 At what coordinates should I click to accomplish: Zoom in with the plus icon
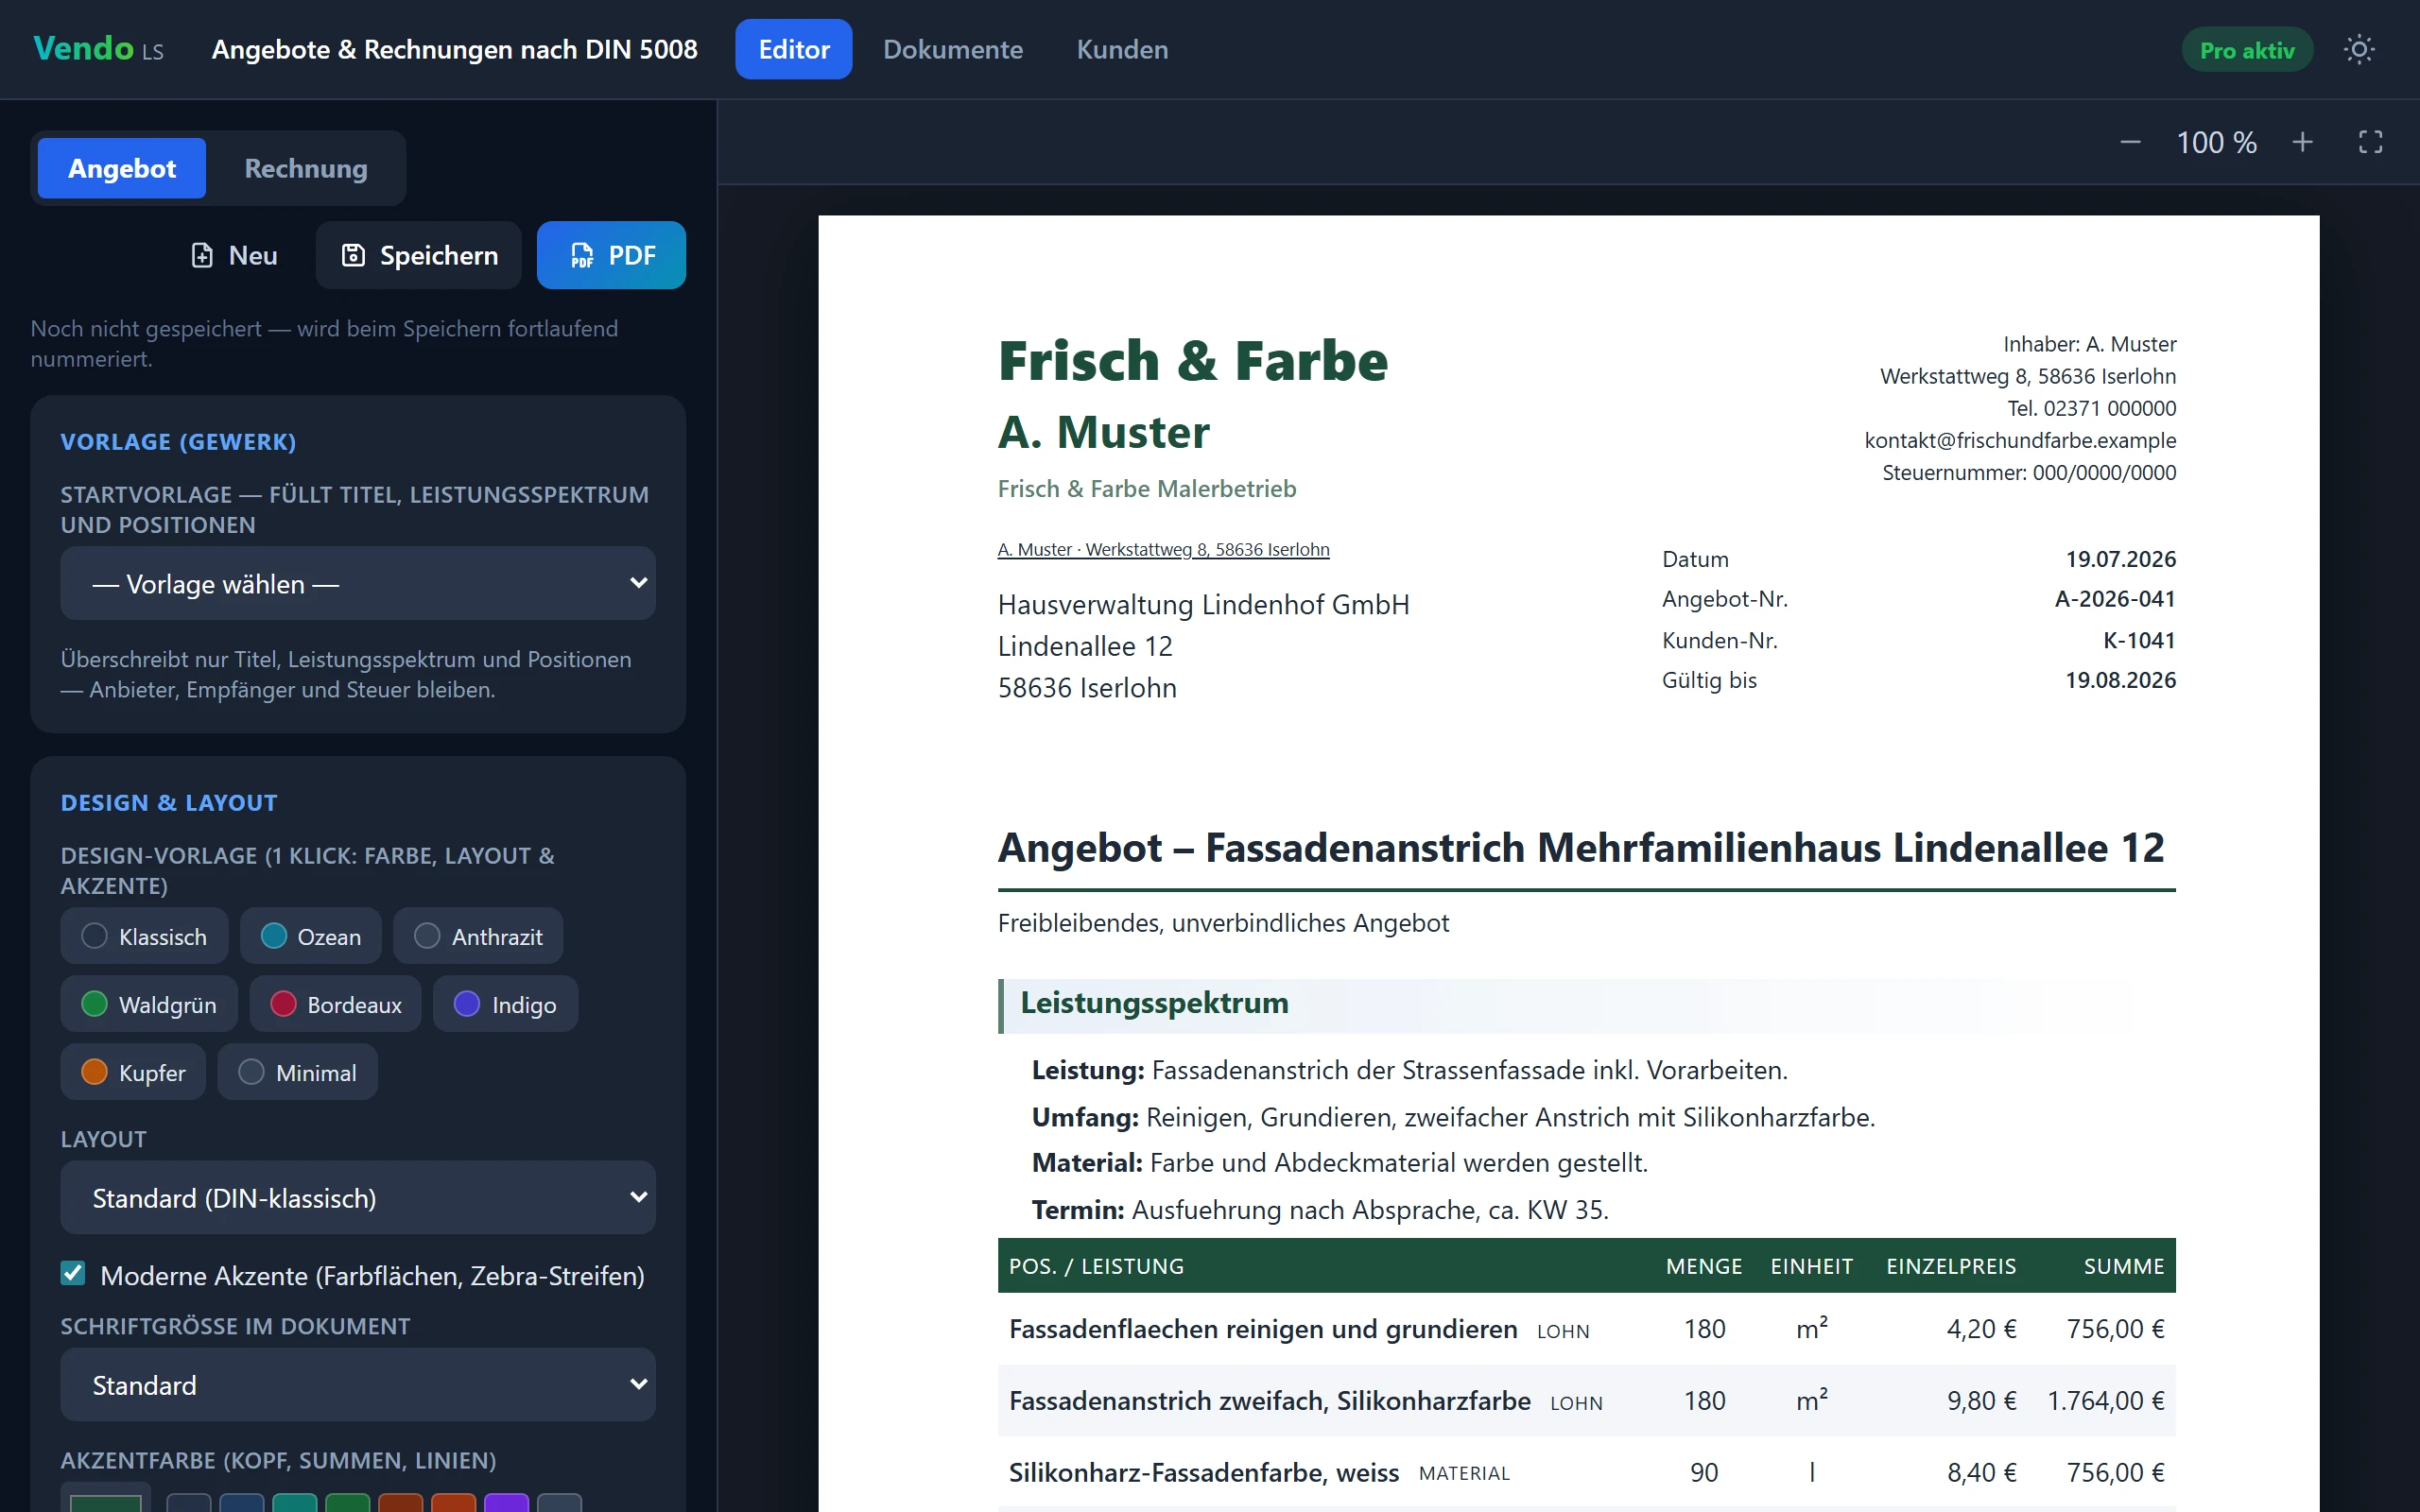pos(2302,142)
